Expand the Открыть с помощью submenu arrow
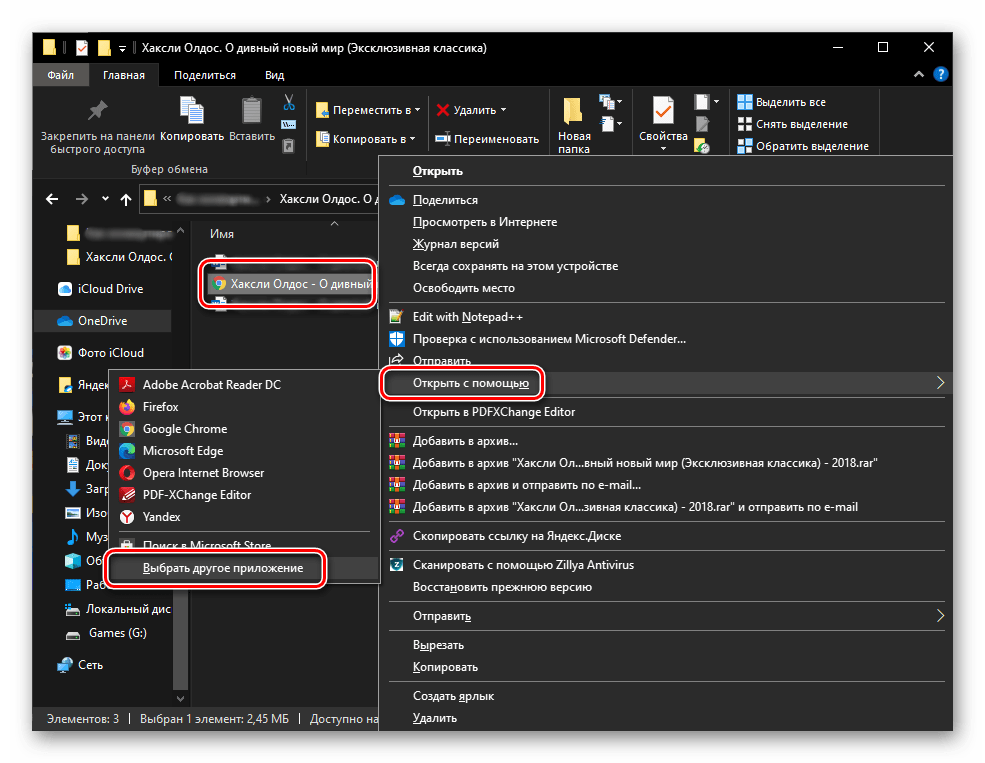 pos(940,382)
